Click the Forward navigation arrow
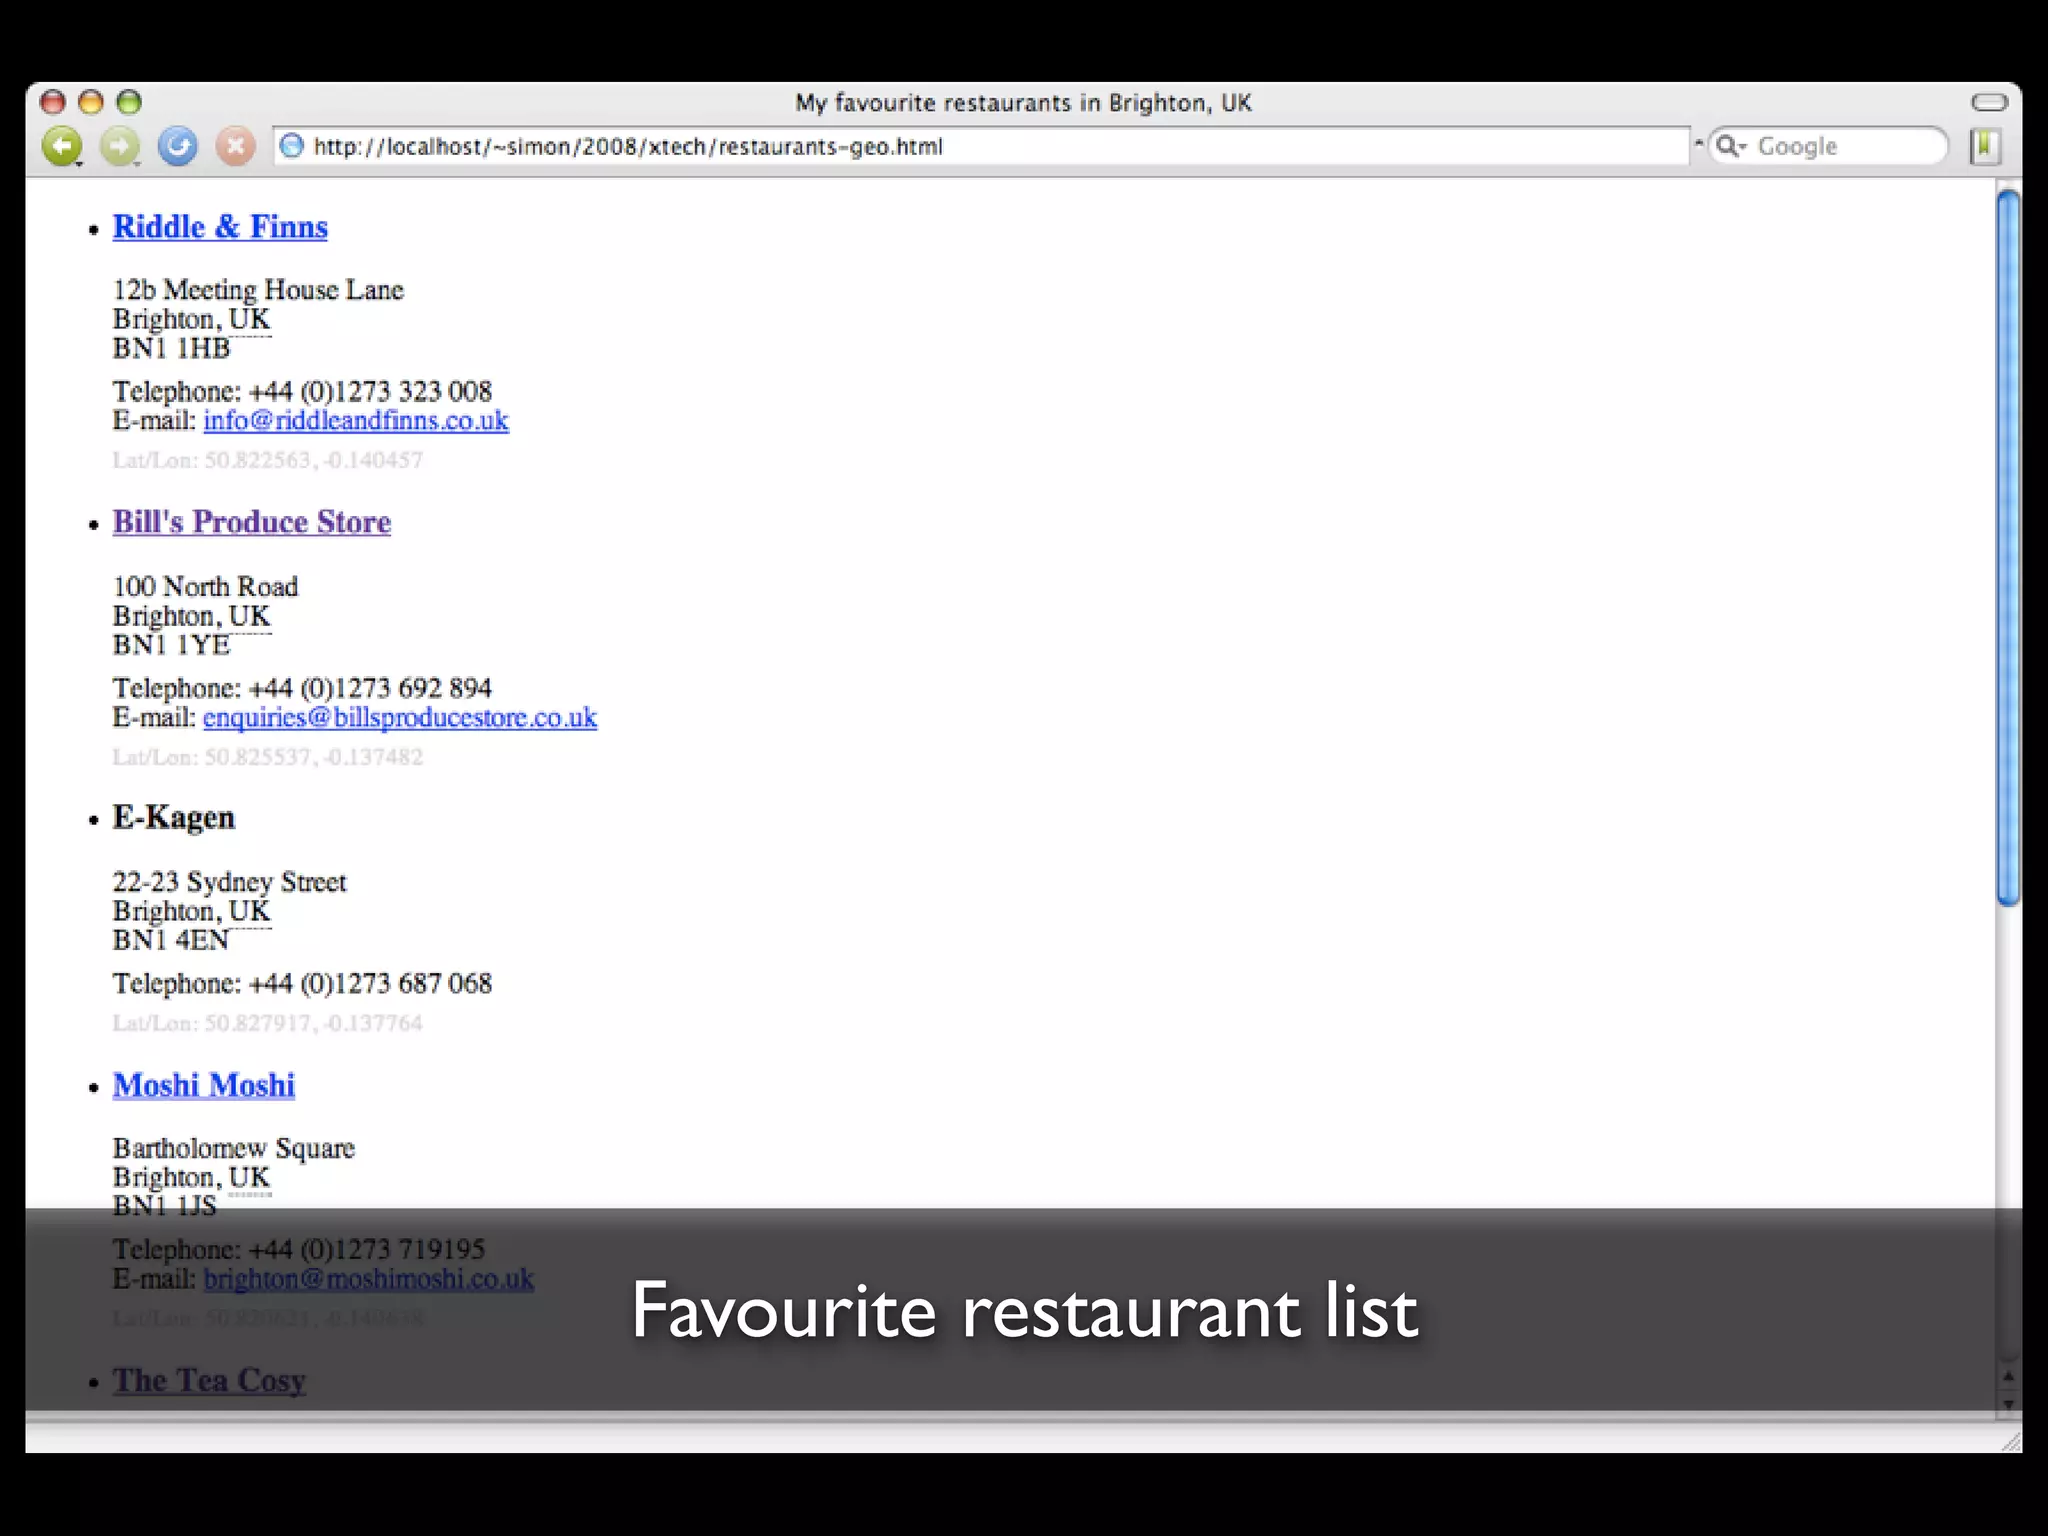This screenshot has width=2048, height=1536. pos(119,147)
